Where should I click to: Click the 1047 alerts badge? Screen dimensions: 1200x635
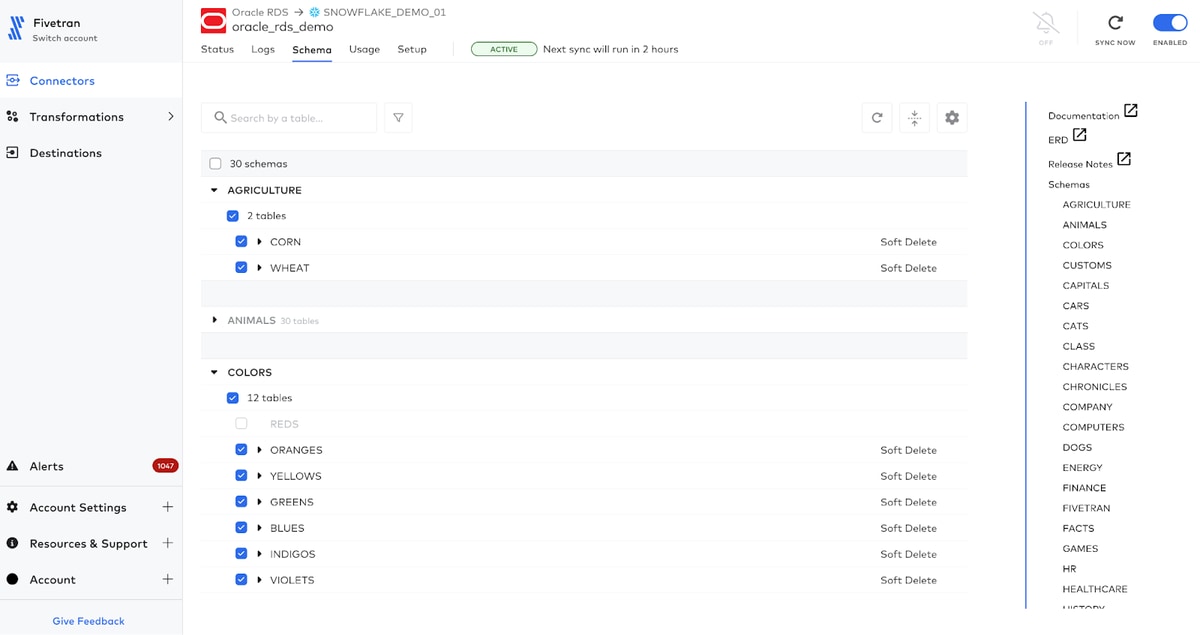165,466
